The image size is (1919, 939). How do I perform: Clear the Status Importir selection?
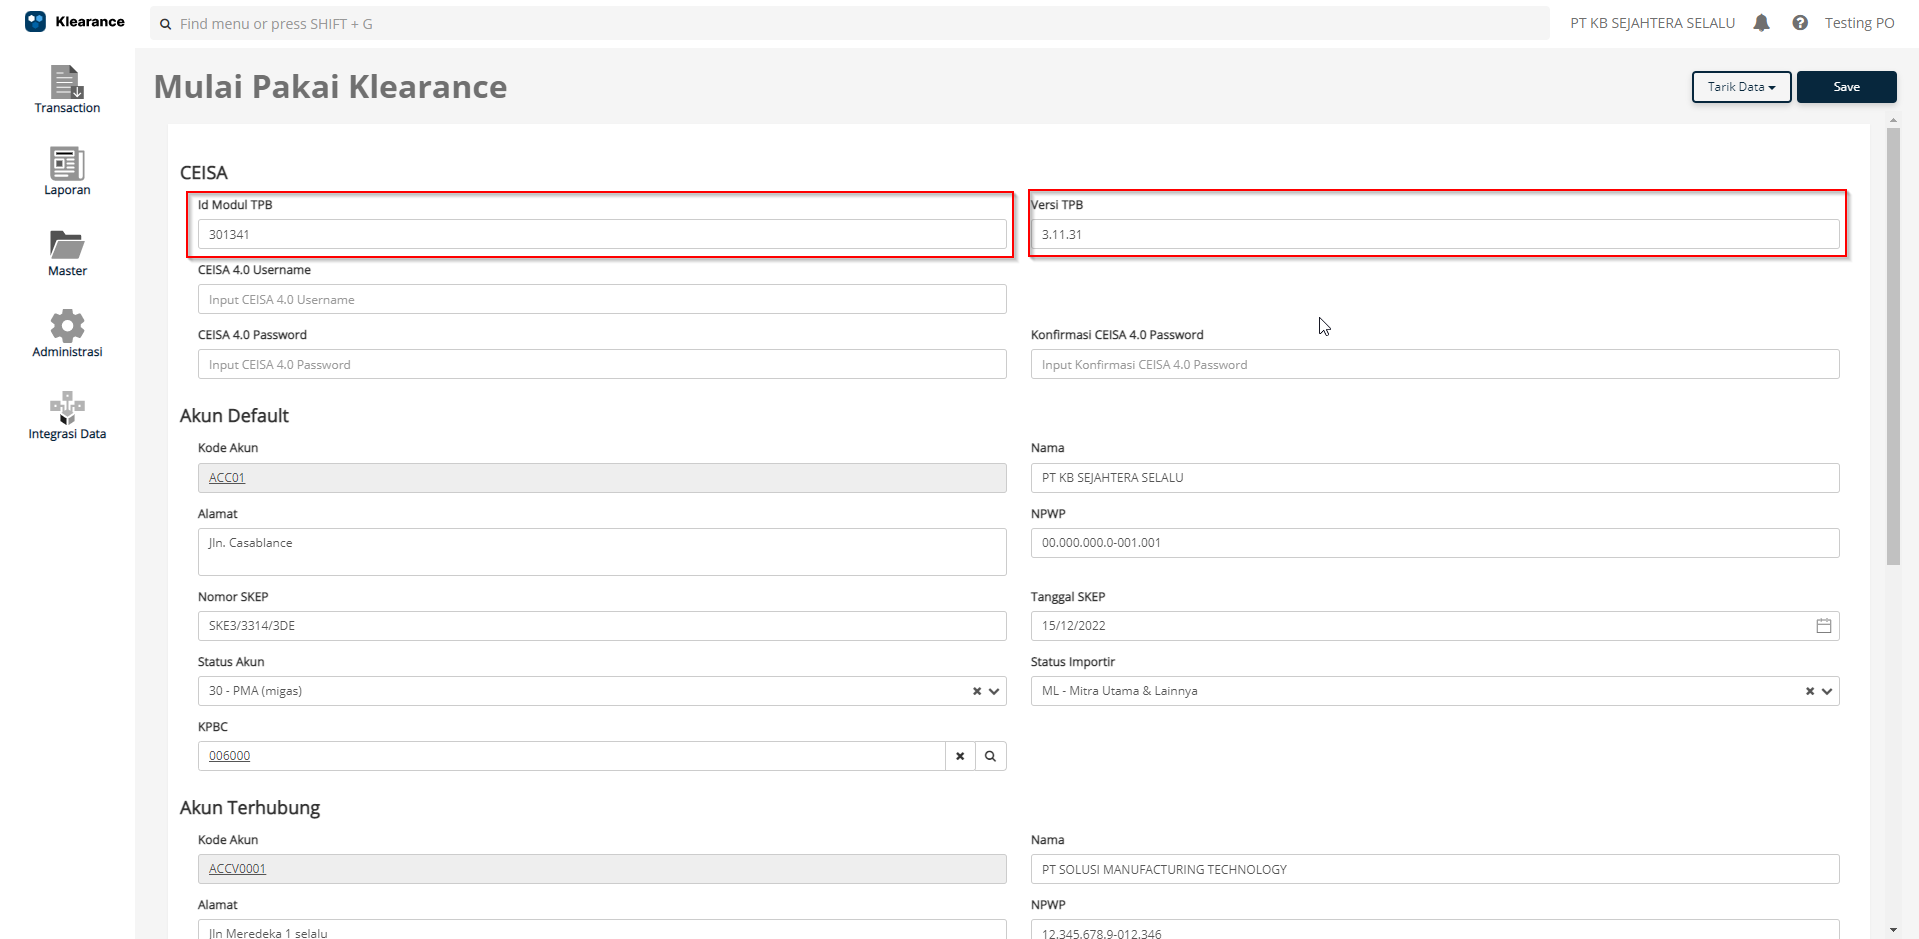click(1809, 691)
